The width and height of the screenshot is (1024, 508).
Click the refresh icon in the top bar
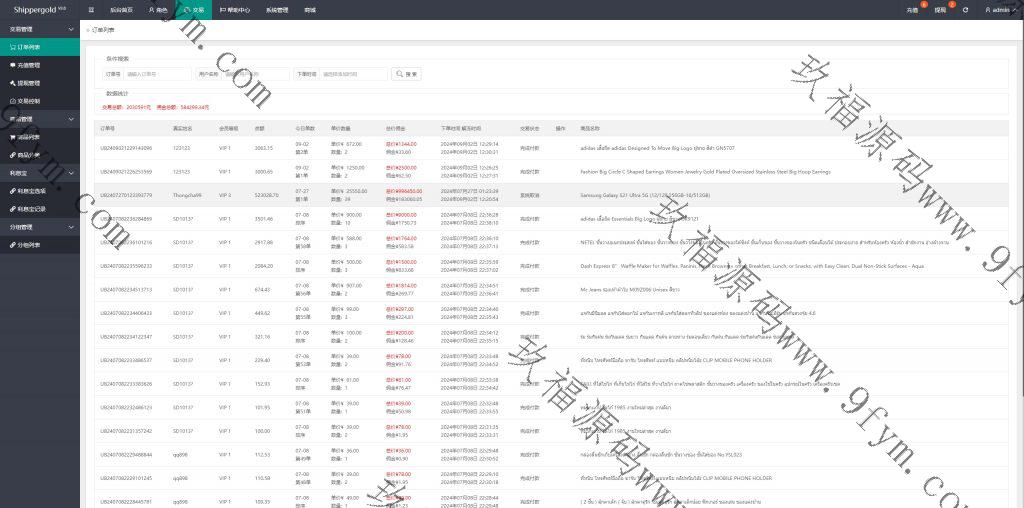(965, 9)
